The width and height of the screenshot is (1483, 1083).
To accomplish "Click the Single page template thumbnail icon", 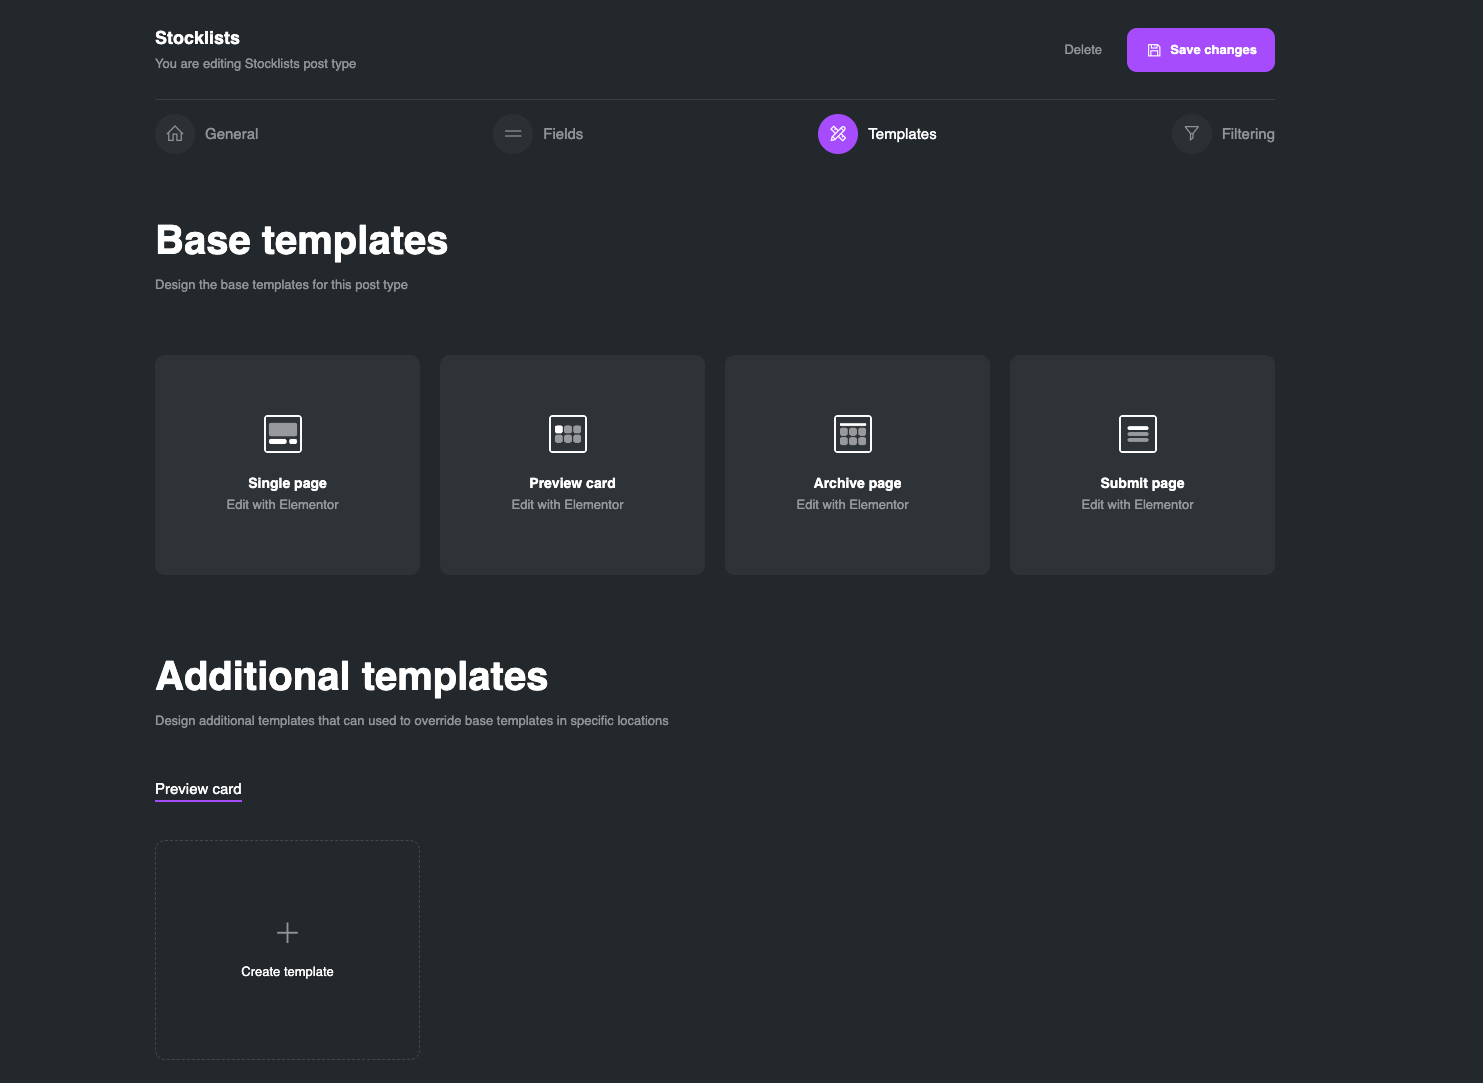I will (283, 433).
